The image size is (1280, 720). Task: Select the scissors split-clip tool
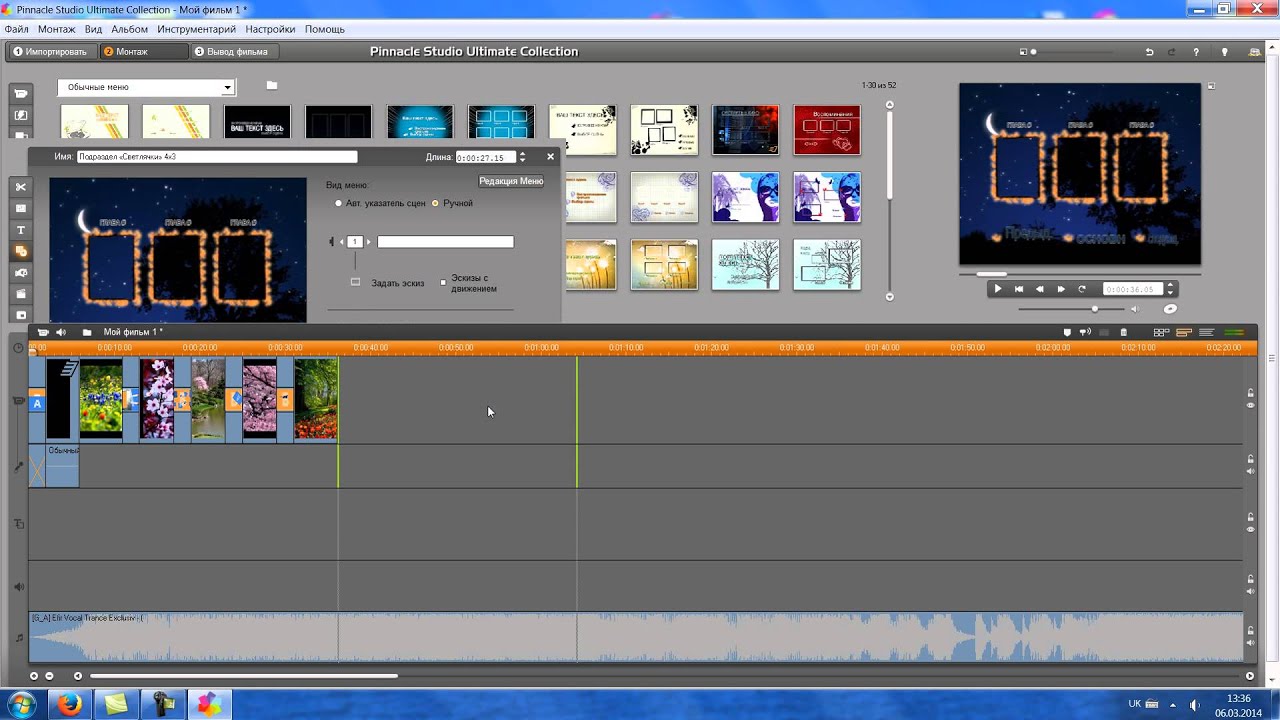tap(21, 187)
